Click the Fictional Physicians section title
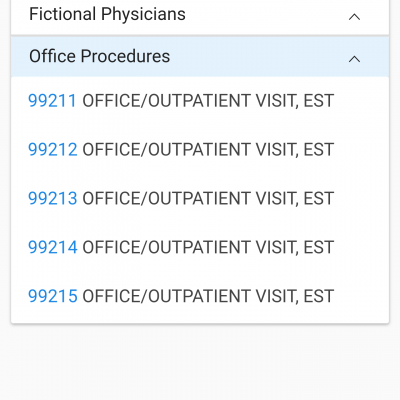The width and height of the screenshot is (400, 400). (107, 14)
